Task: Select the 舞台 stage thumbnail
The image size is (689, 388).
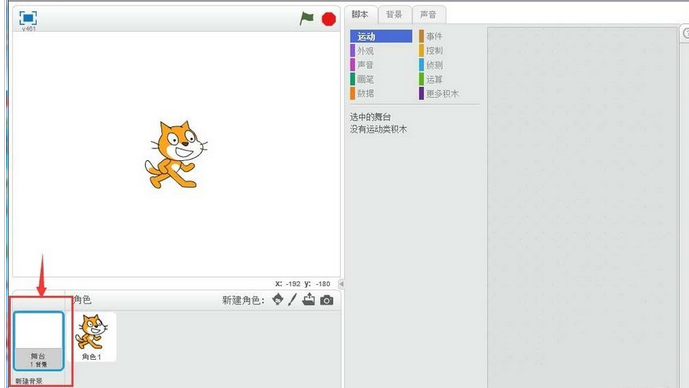Action: [x=39, y=341]
